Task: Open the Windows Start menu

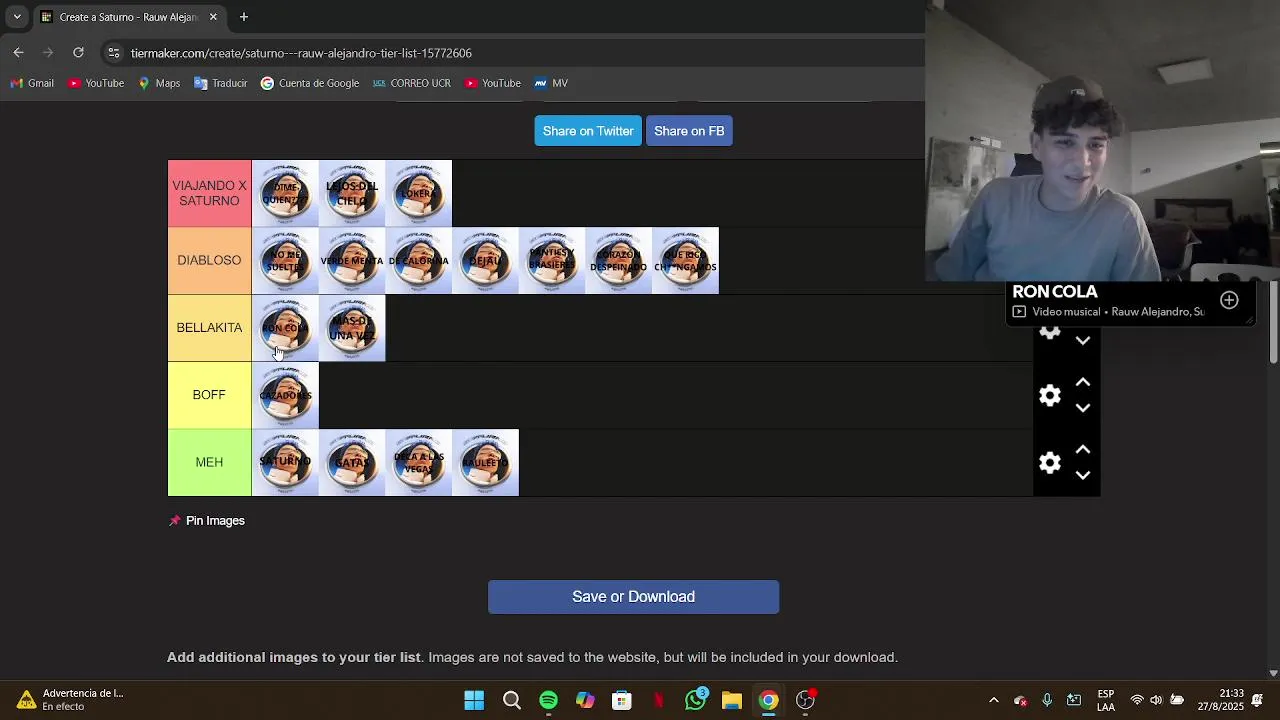Action: (474, 700)
